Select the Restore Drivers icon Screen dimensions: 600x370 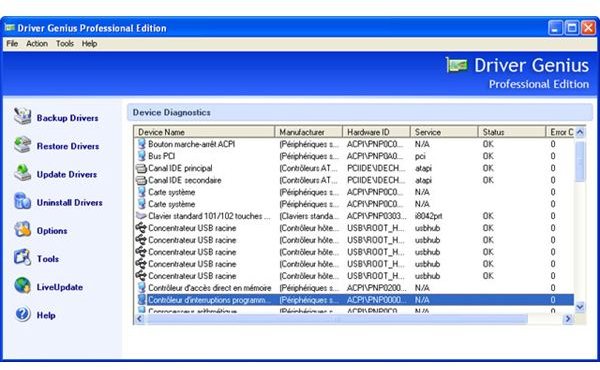click(x=23, y=145)
